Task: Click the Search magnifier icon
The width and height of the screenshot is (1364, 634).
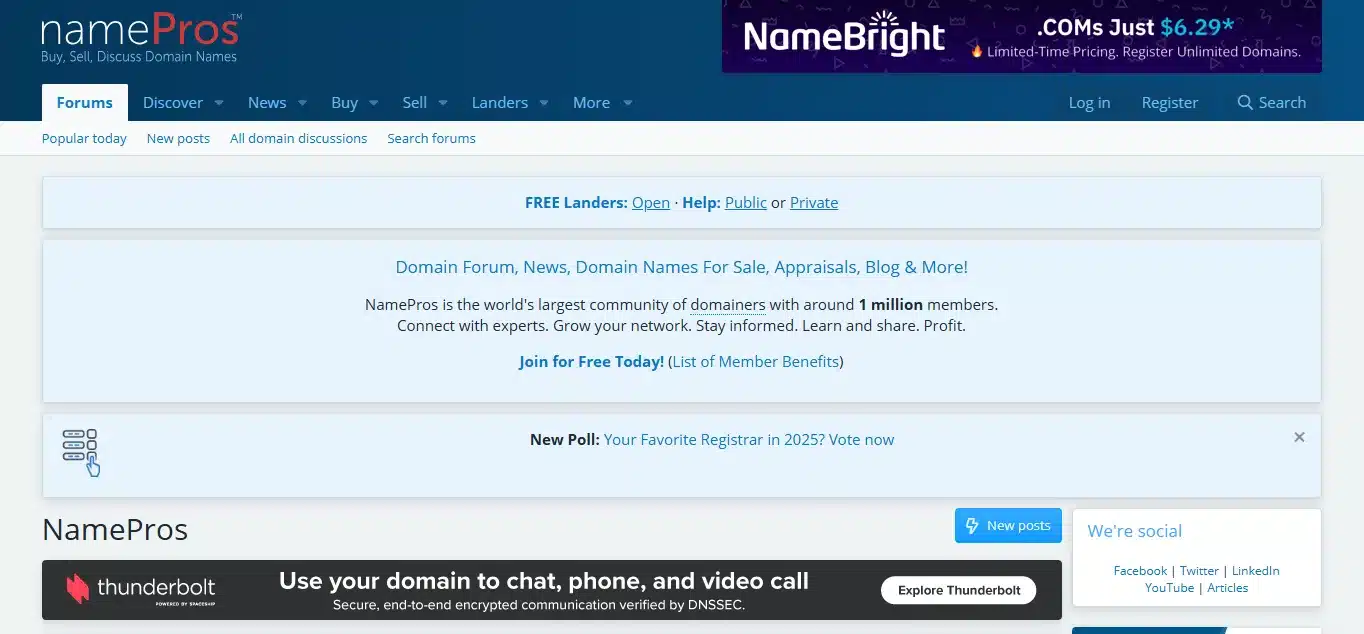Action: [1245, 103]
